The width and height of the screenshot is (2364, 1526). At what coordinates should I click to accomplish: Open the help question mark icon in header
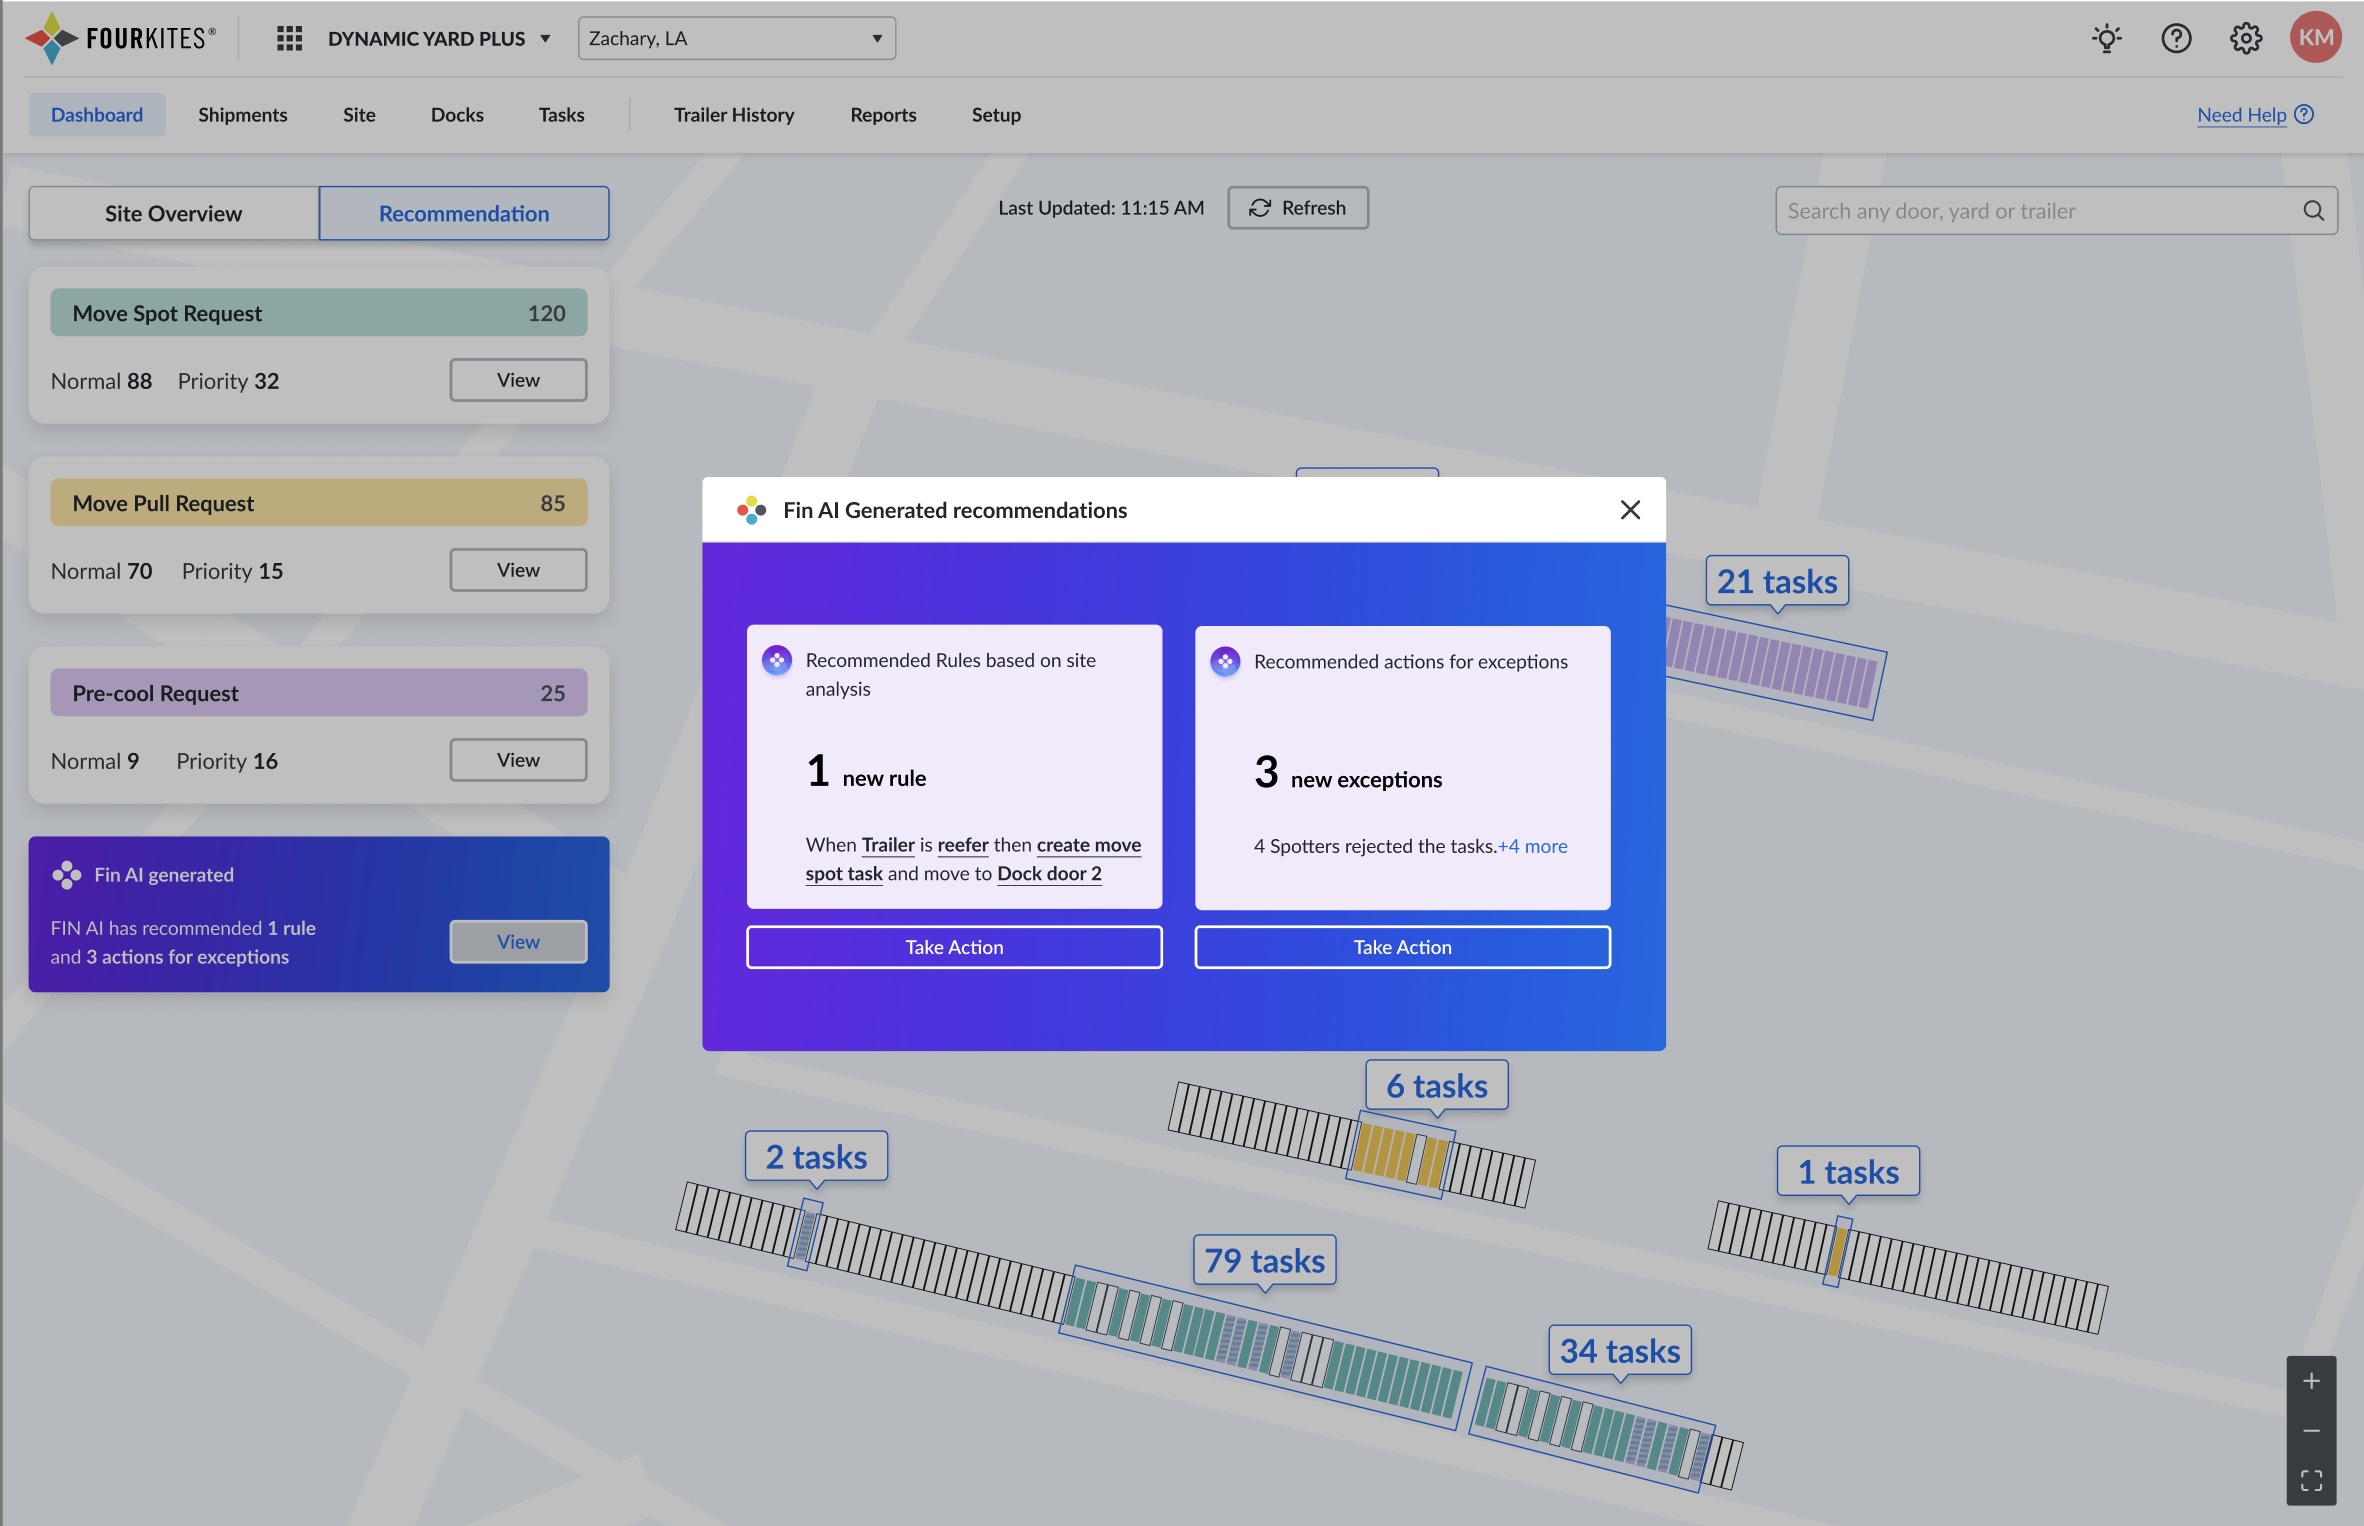tap(2176, 38)
